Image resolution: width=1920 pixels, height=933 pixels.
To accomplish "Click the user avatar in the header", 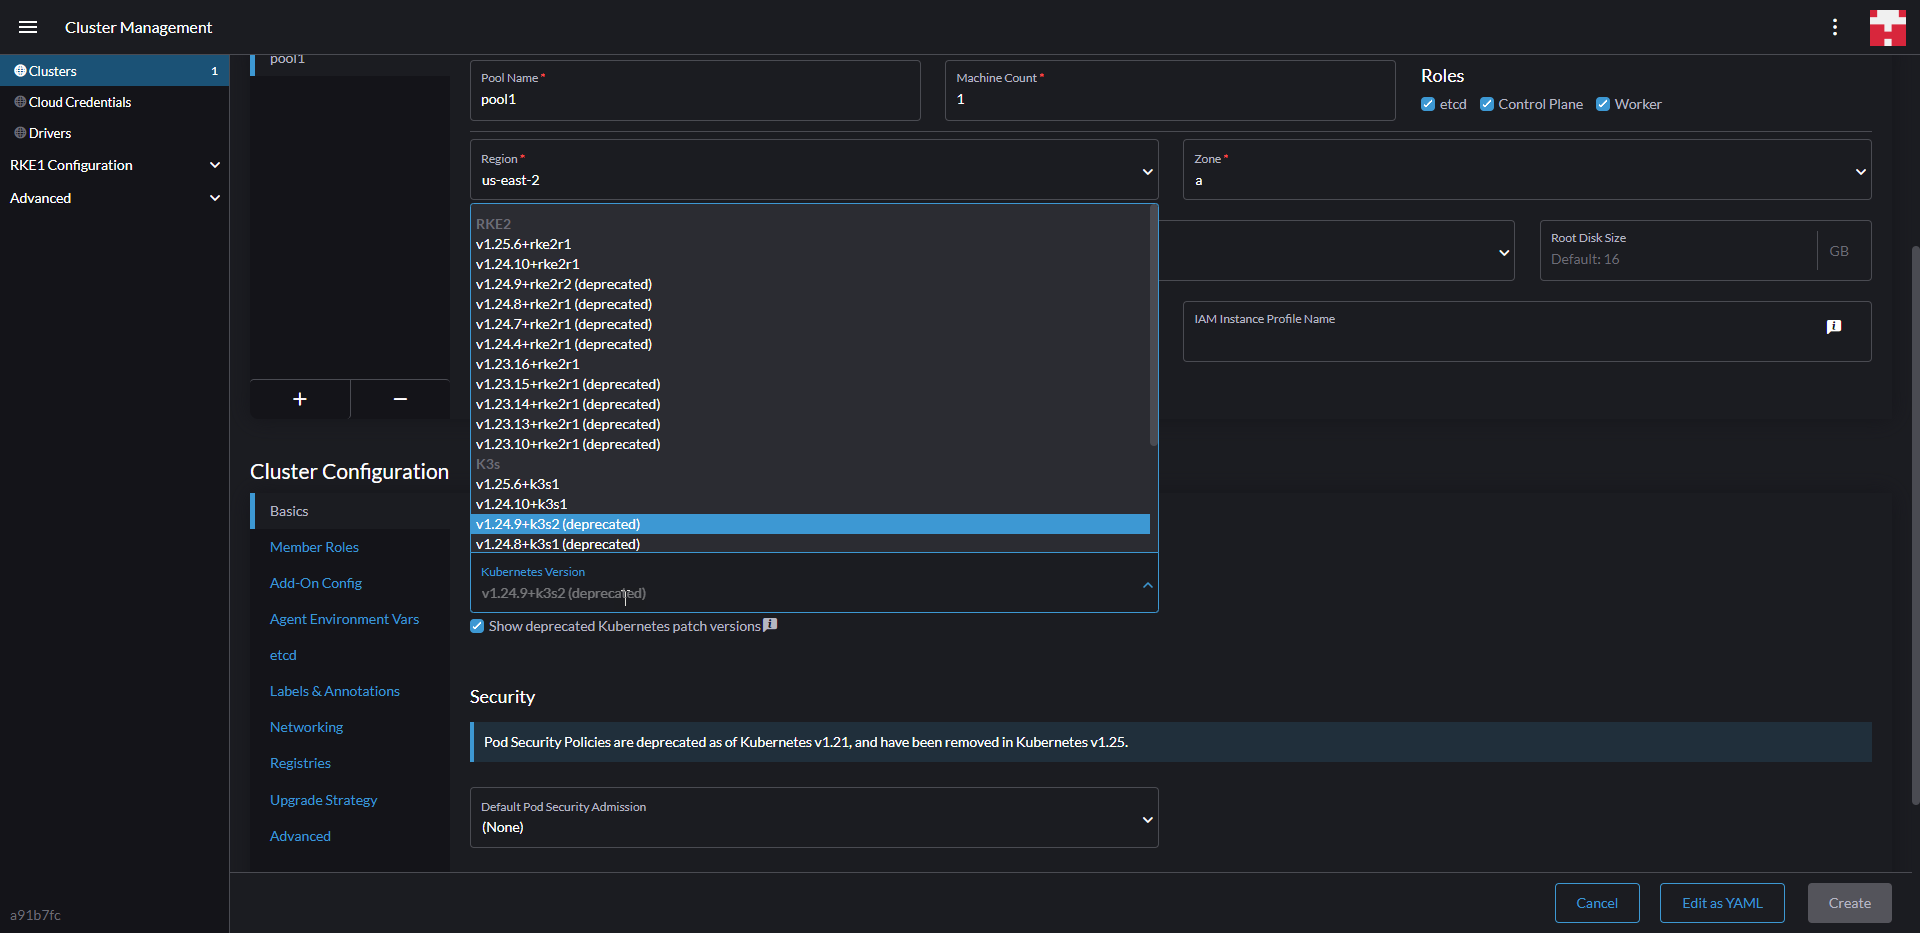I will click(1887, 27).
